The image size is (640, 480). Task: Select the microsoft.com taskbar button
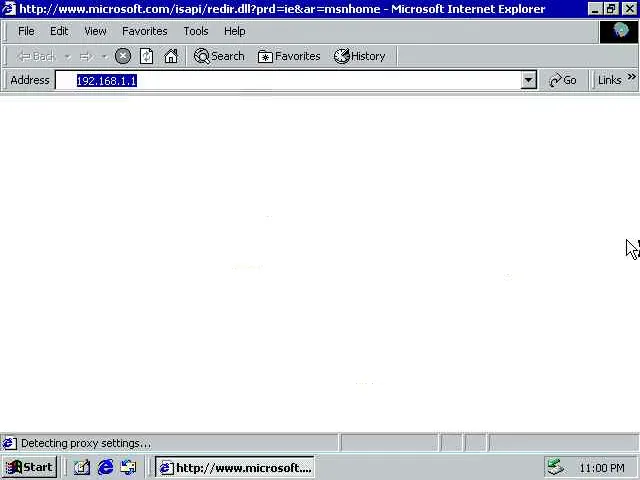(x=235, y=467)
